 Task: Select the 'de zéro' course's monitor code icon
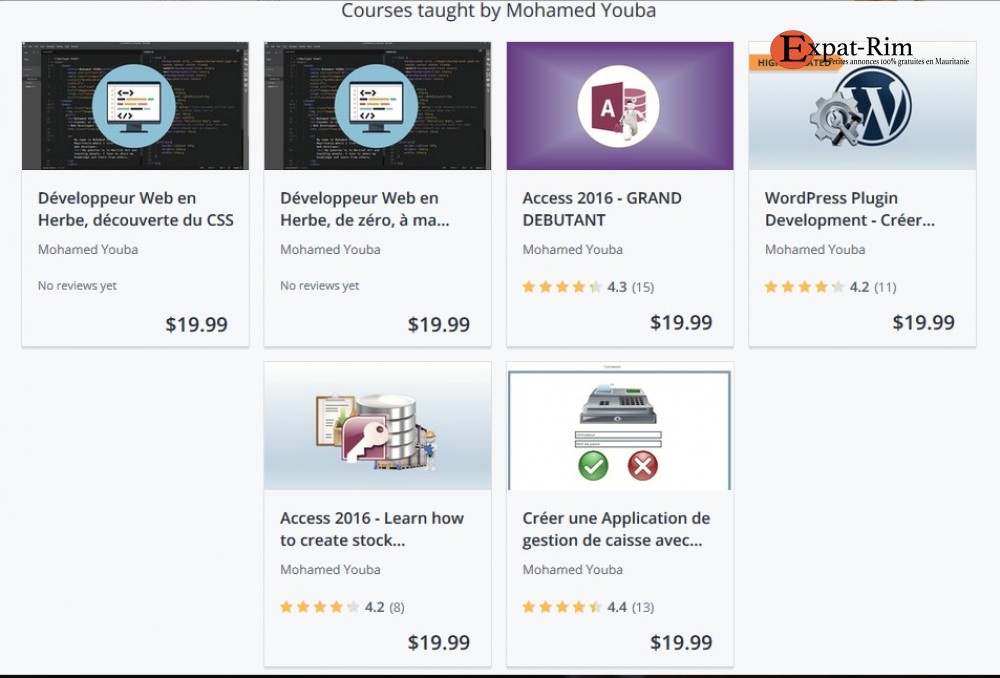pyautogui.click(x=376, y=106)
